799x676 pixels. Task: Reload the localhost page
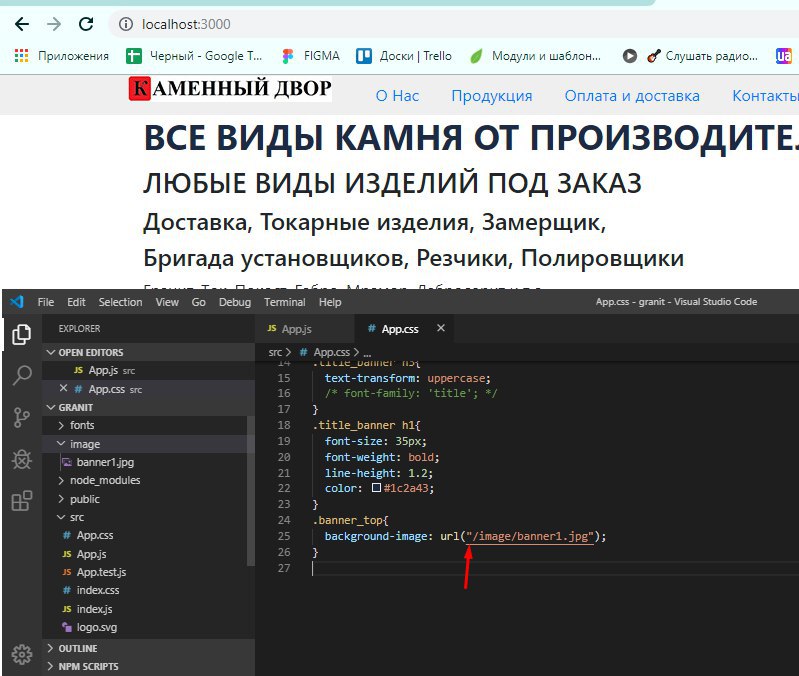[x=86, y=24]
